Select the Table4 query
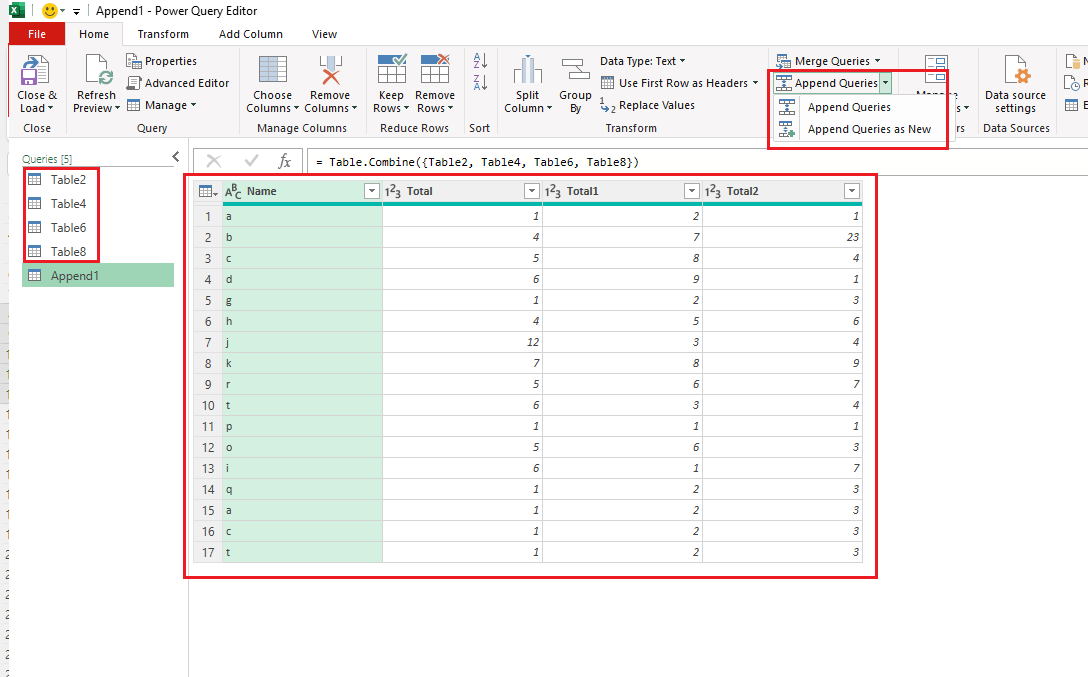 [x=68, y=204]
